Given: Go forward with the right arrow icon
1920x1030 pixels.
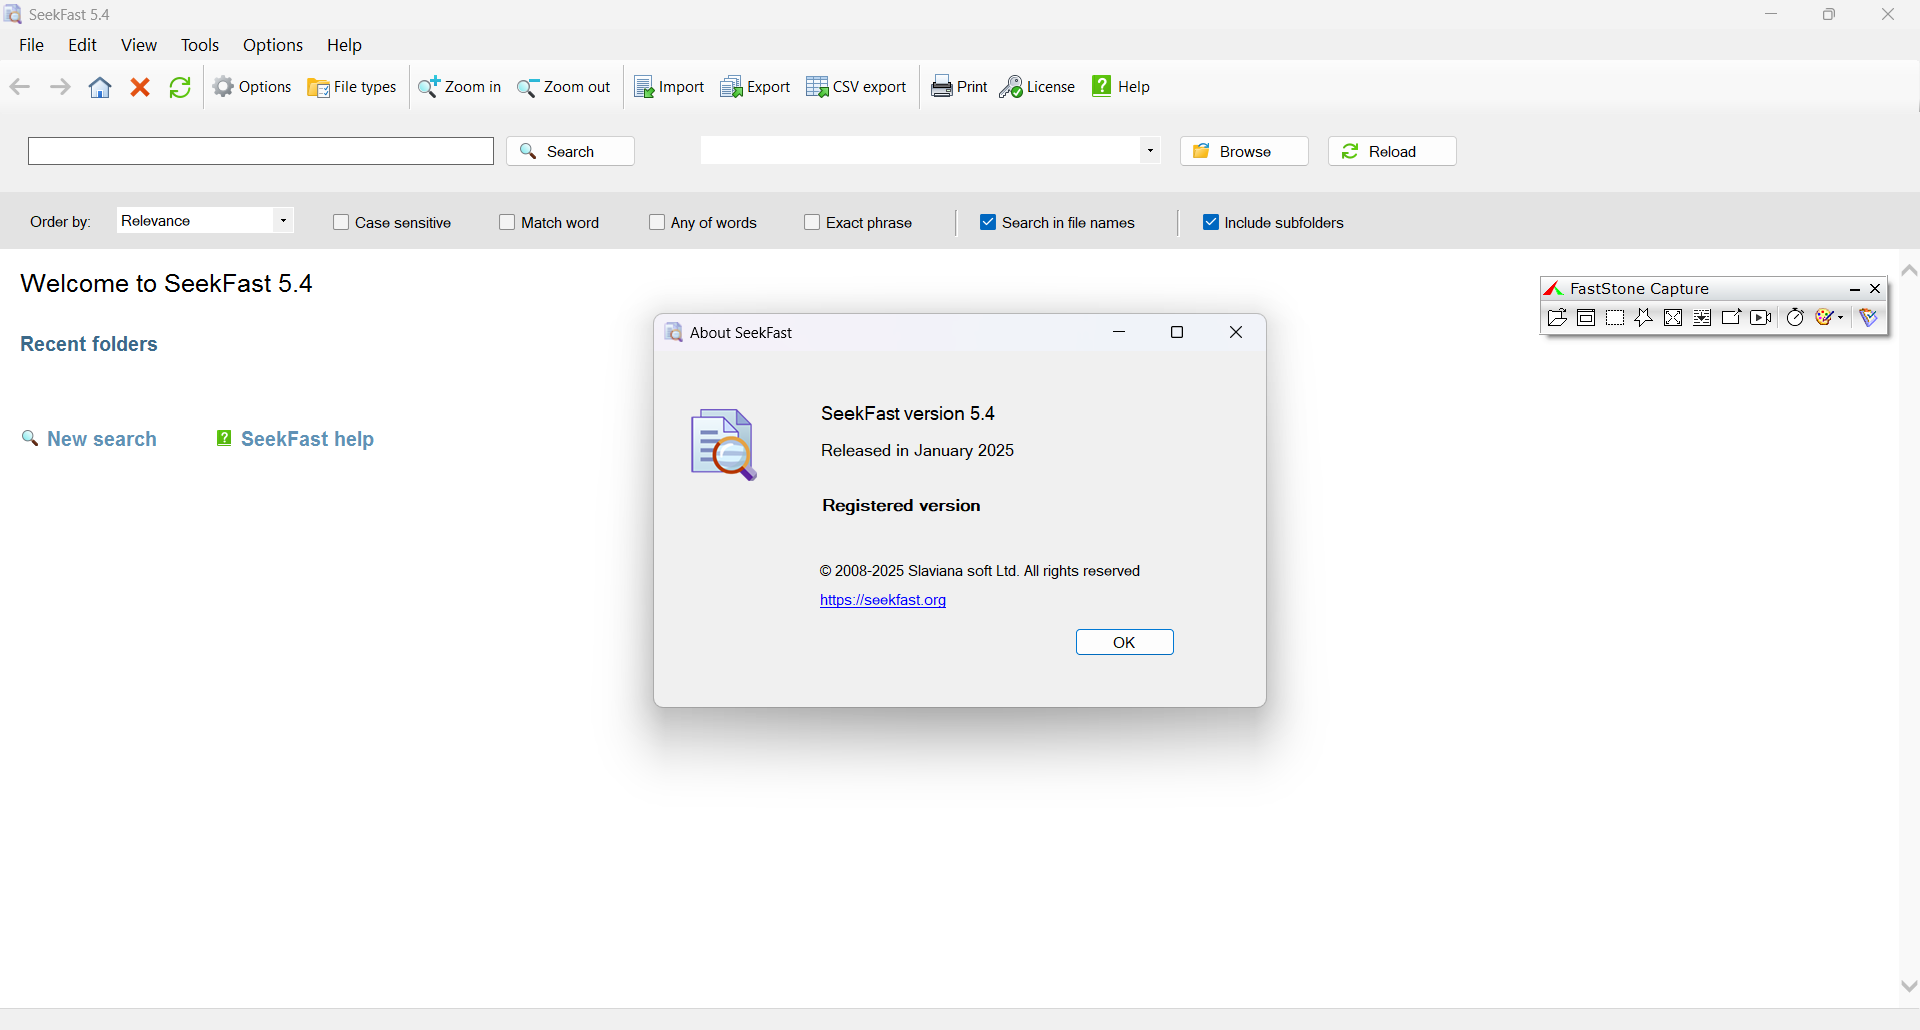Looking at the screenshot, I should click(x=60, y=87).
